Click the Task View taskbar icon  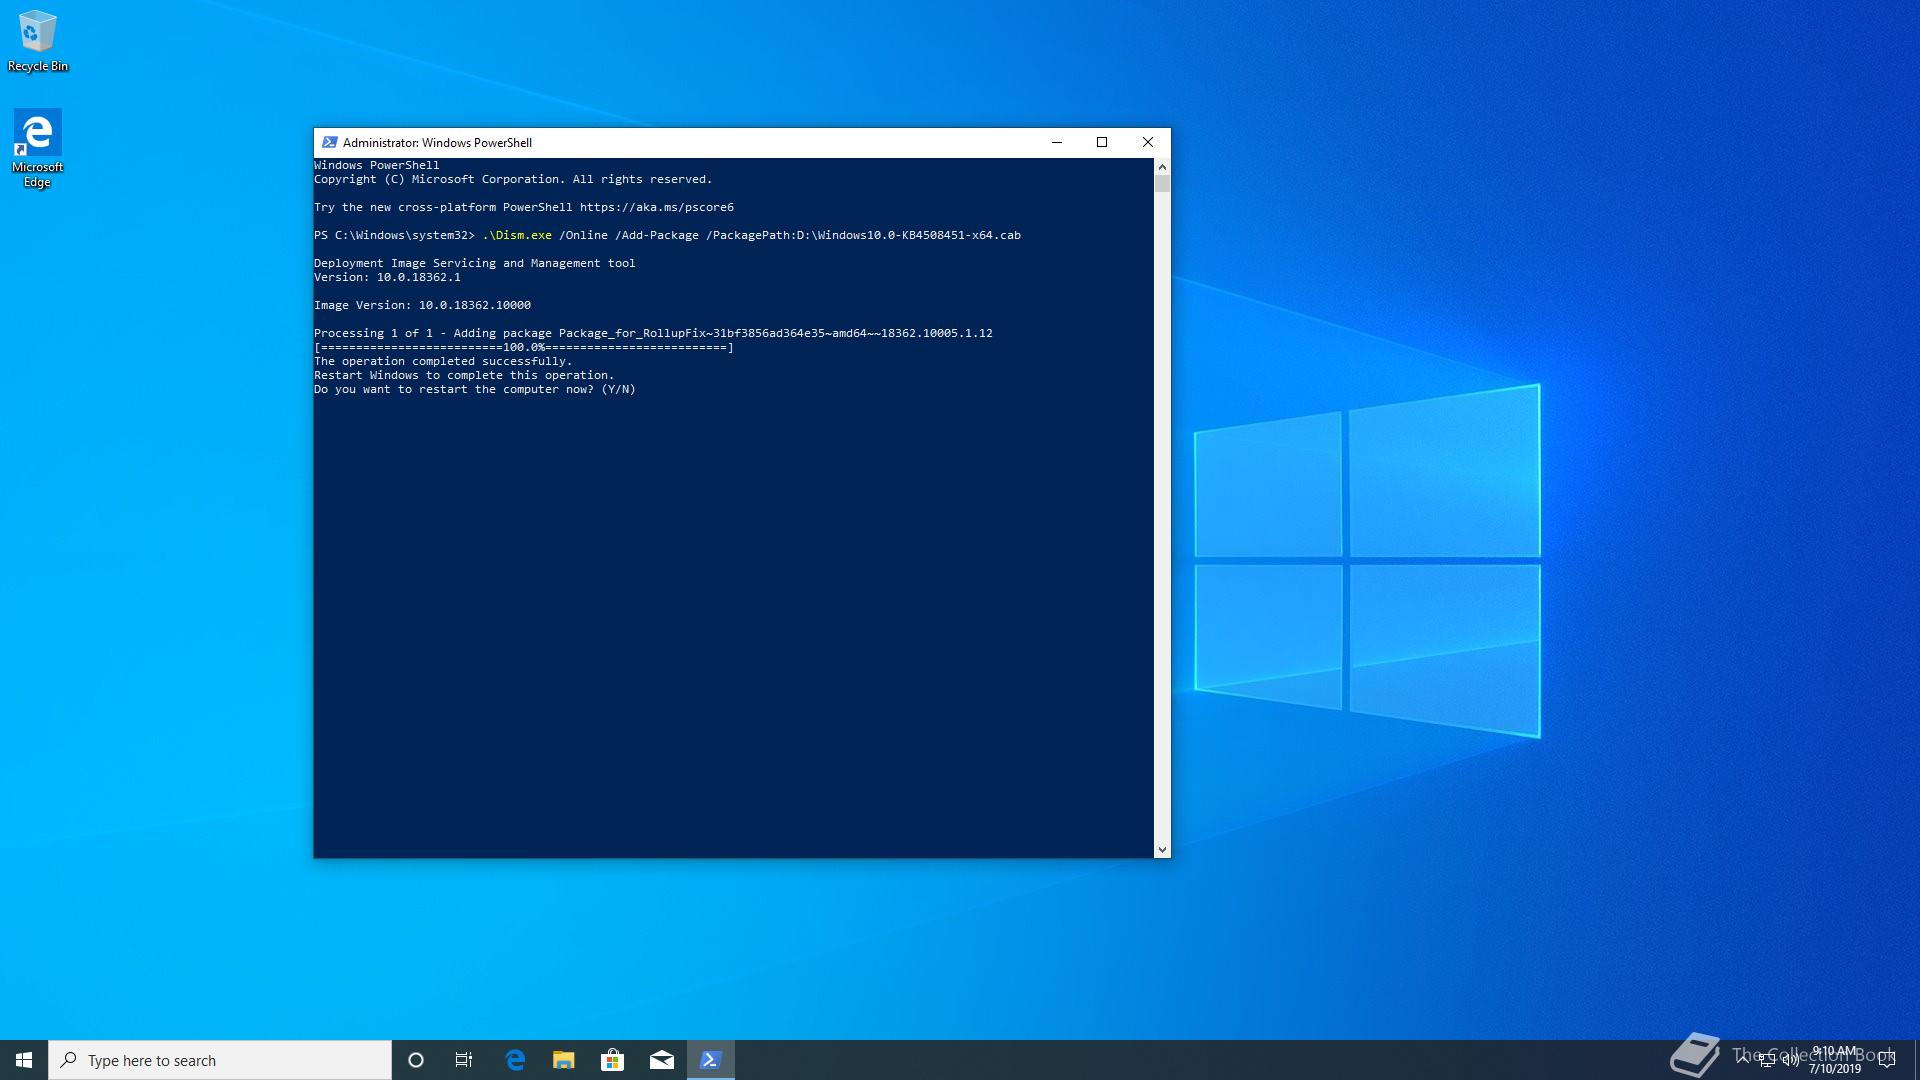coord(463,1059)
